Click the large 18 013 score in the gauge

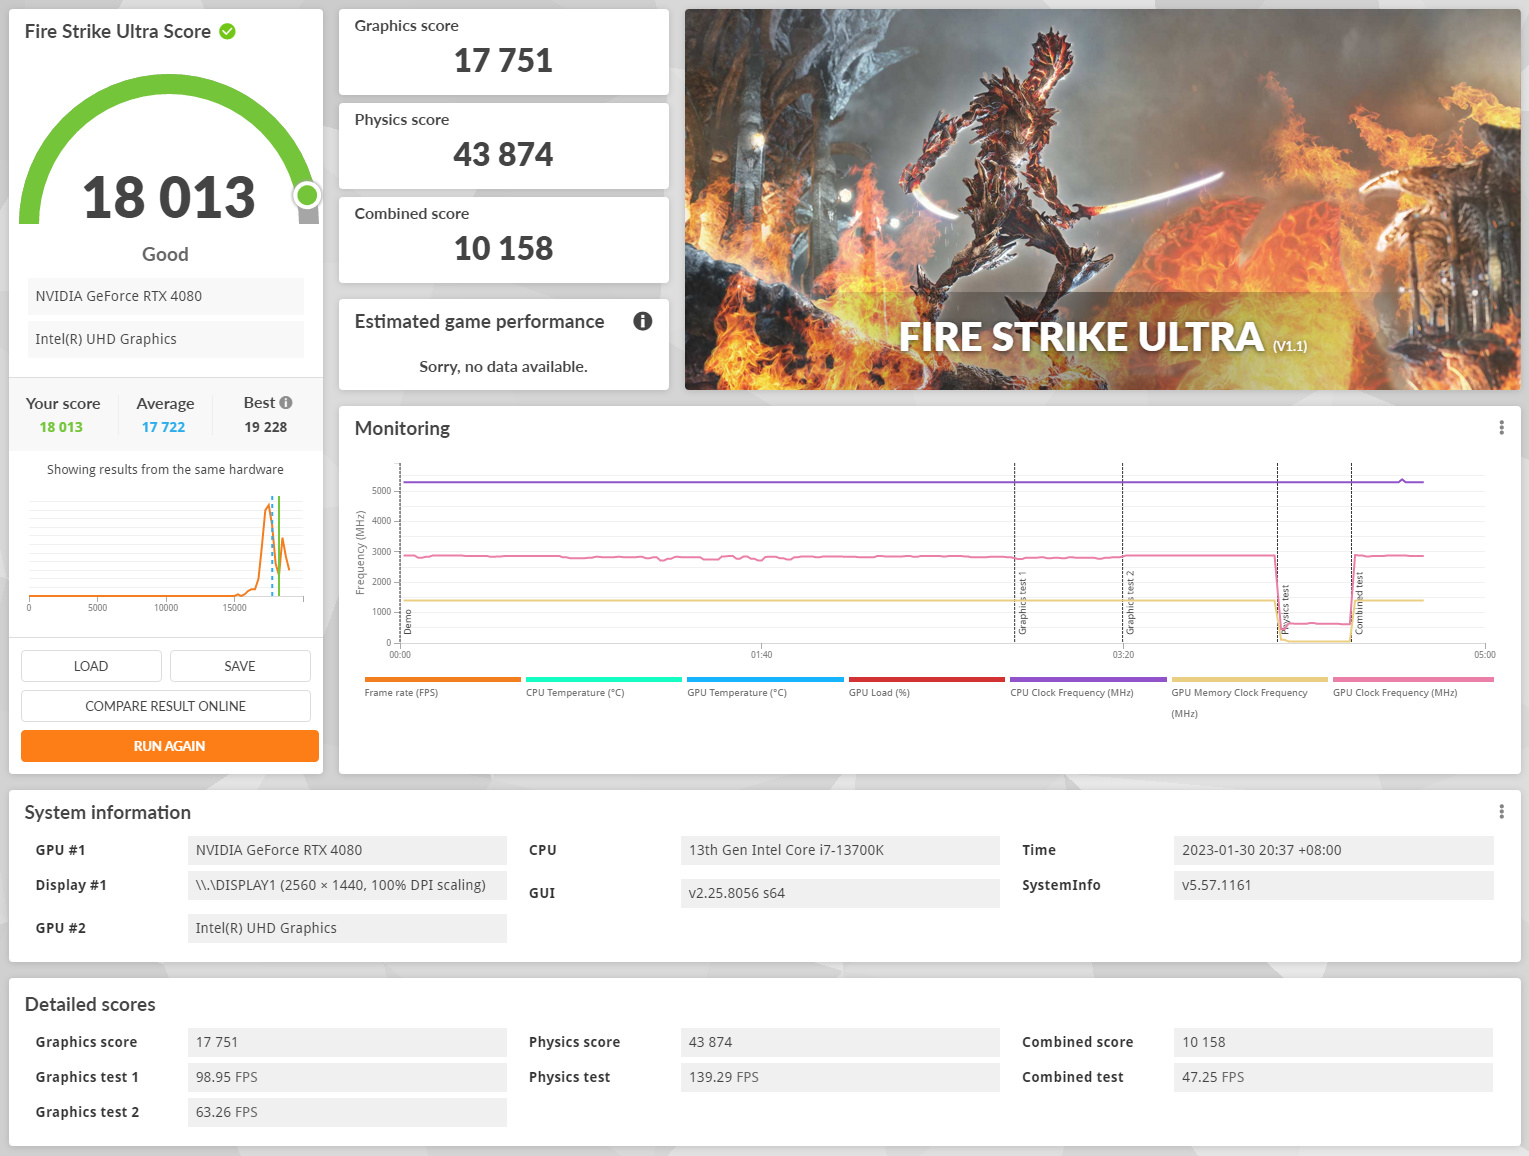tap(169, 197)
